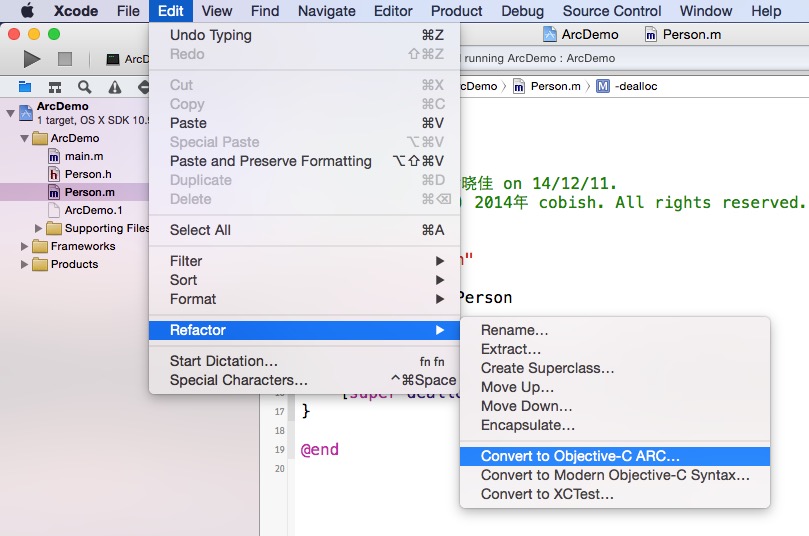This screenshot has width=809, height=536.
Task: Click the Products folder icon
Action: click(x=40, y=264)
